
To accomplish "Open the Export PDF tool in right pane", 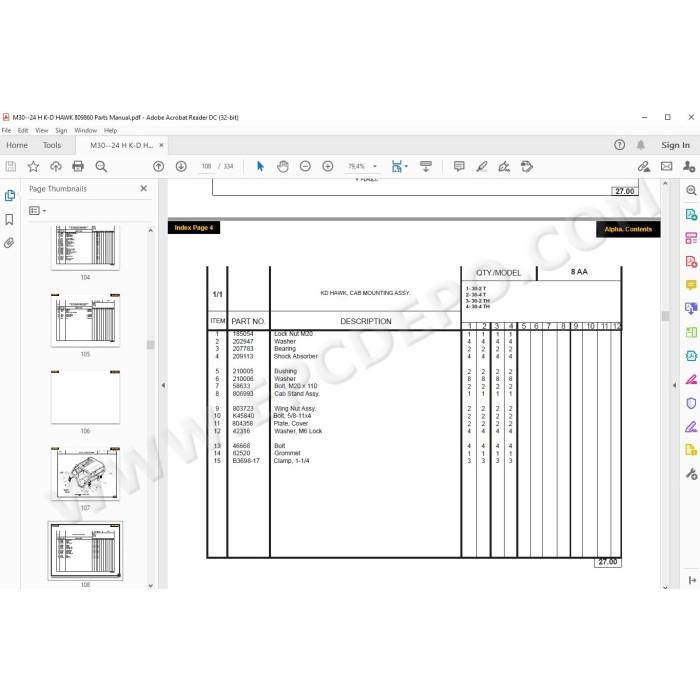I will tap(691, 215).
